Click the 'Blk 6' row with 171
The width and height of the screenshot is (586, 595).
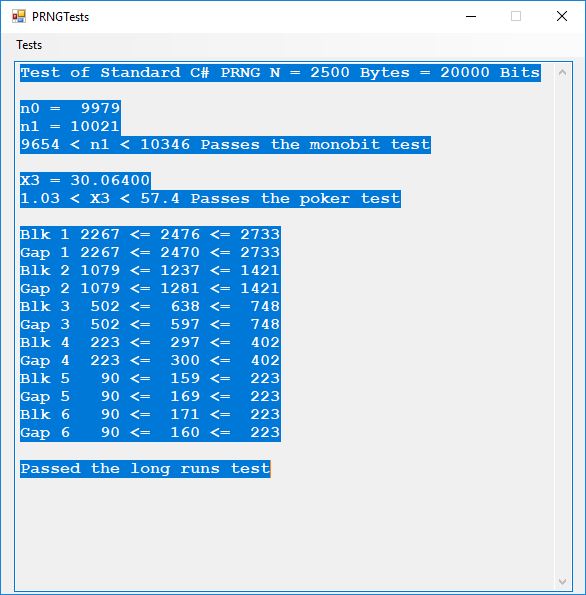click(x=150, y=414)
